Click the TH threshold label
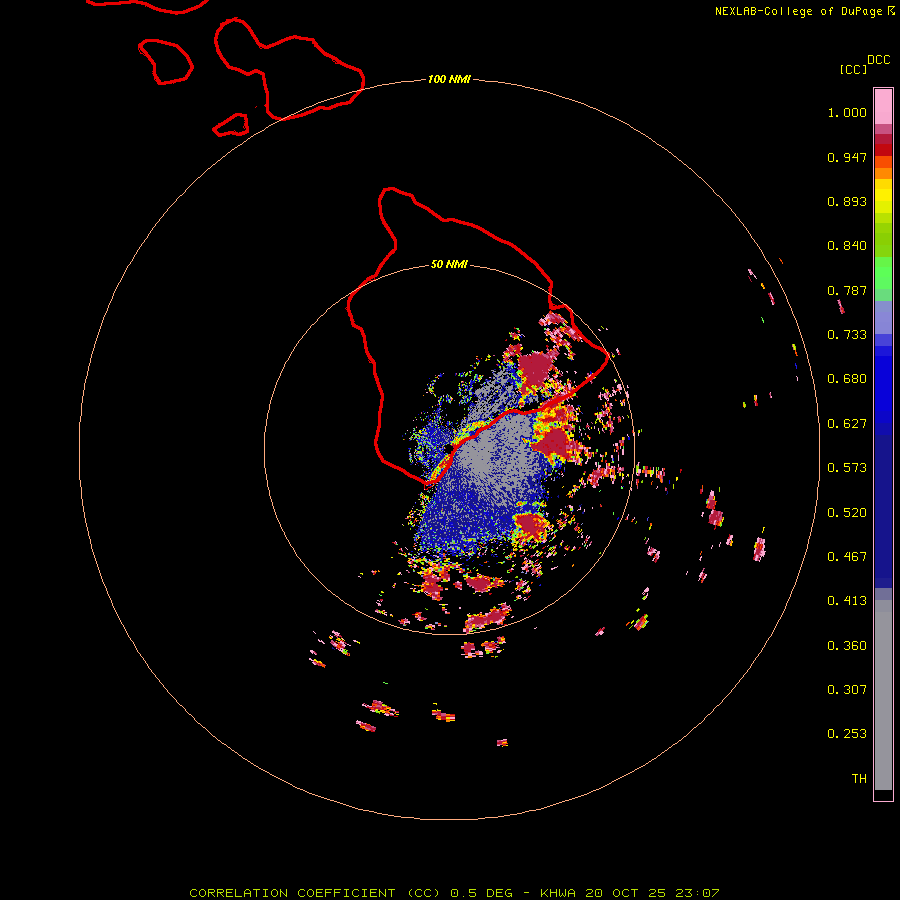 859,779
